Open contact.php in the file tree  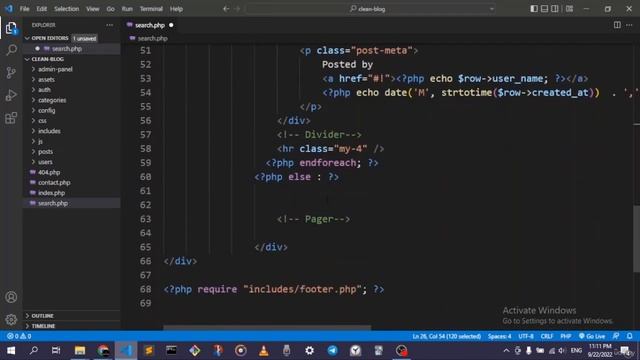pyautogui.click(x=54, y=182)
